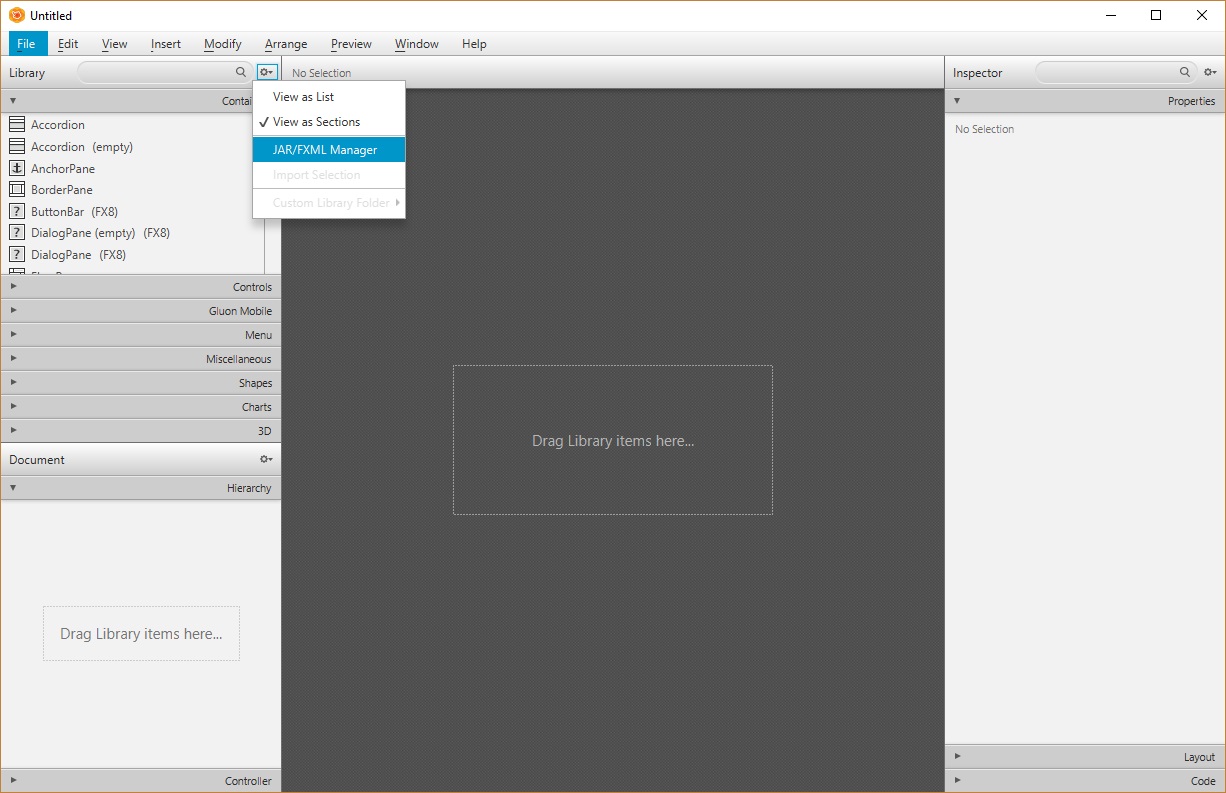Expand the Gluon Mobile library section
This screenshot has width=1226, height=793.
pyautogui.click(x=141, y=311)
